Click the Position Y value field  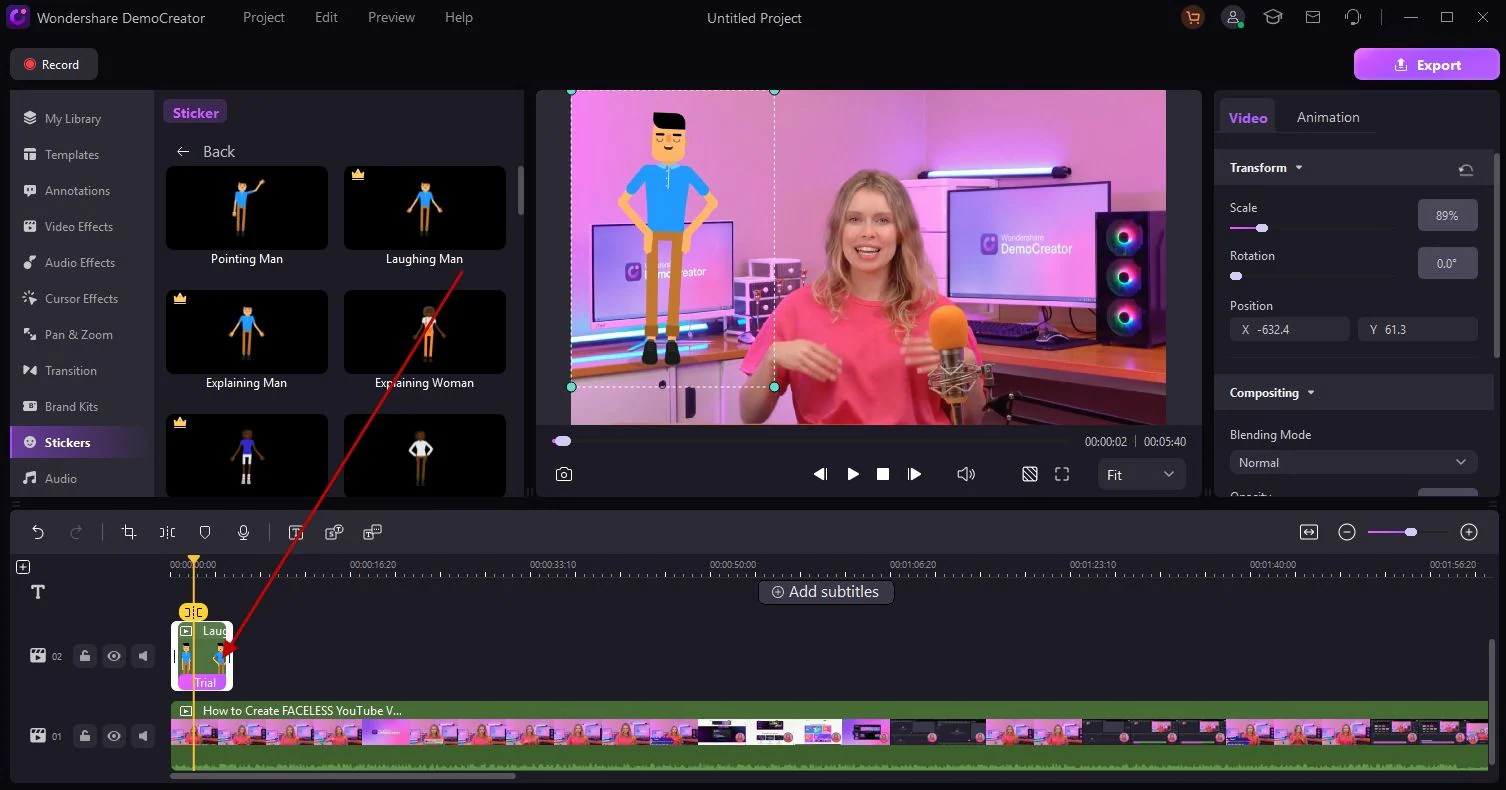click(x=1418, y=329)
